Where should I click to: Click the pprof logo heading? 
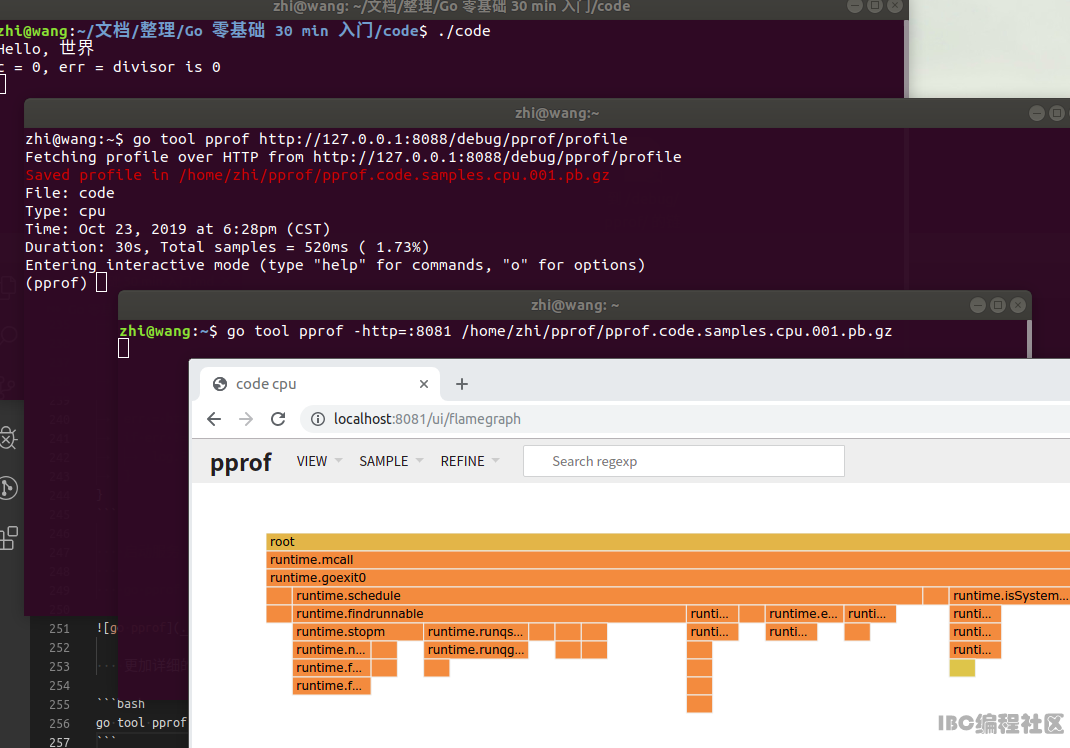click(241, 463)
